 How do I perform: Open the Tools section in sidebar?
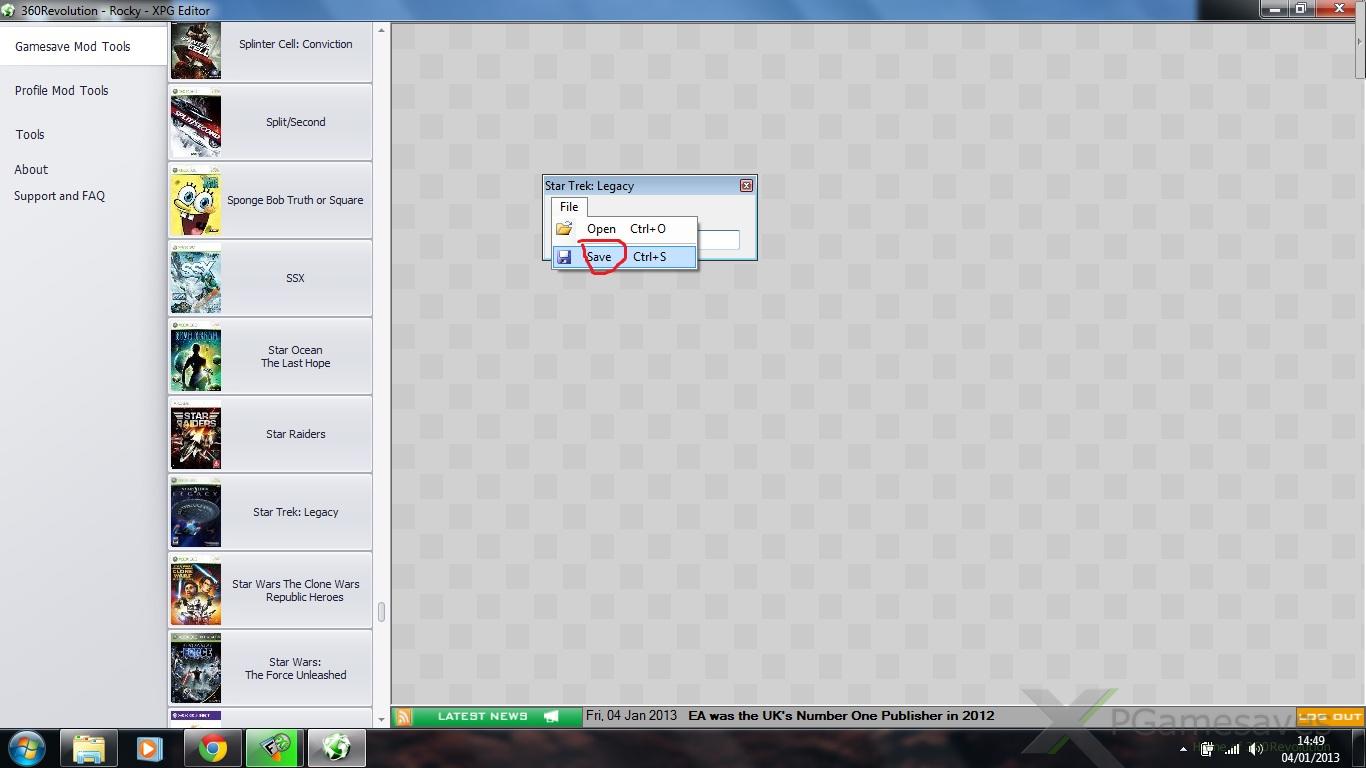(30, 134)
